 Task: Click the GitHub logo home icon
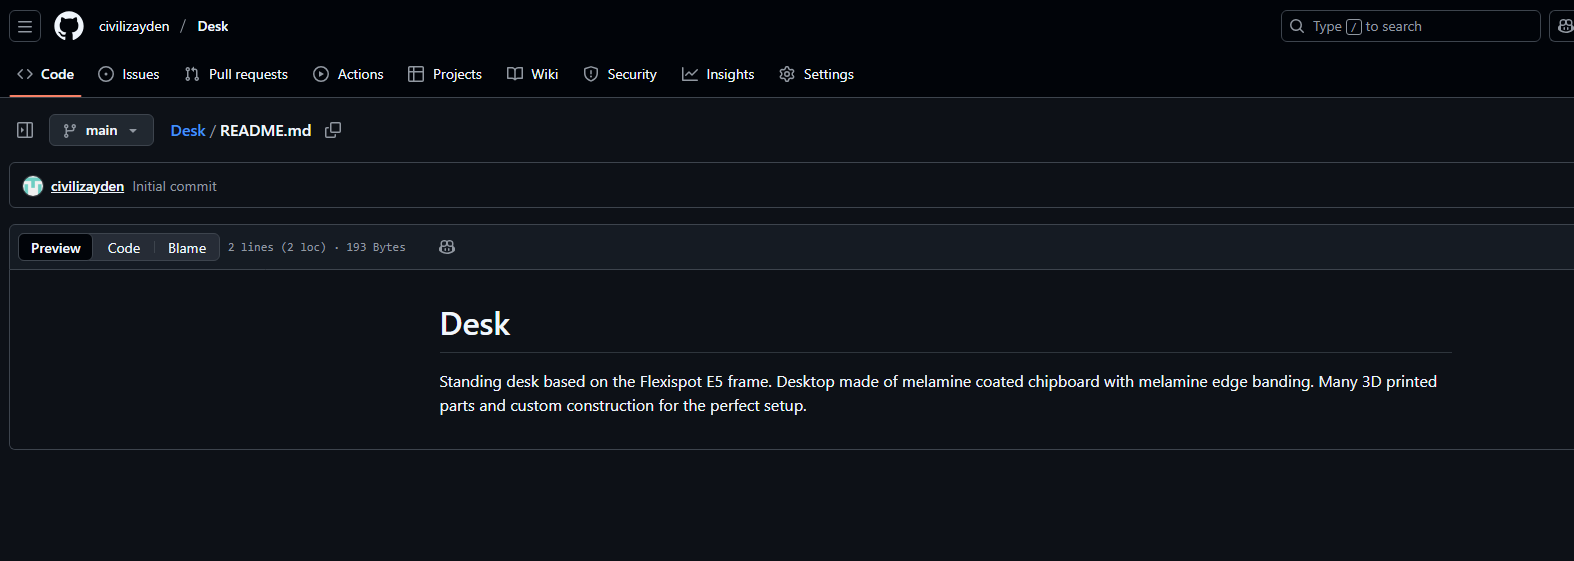tap(69, 26)
